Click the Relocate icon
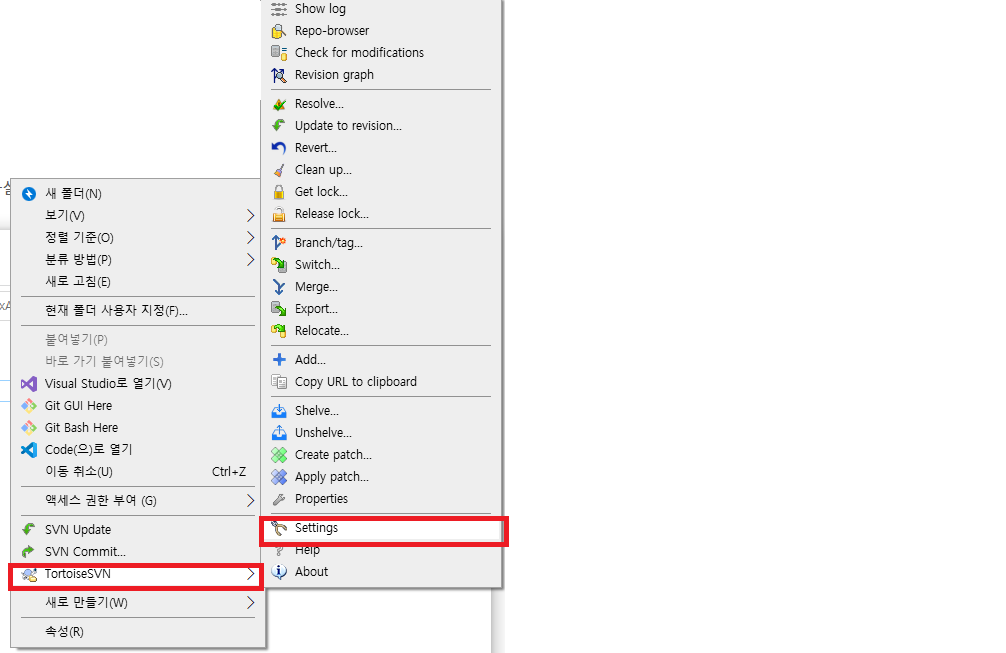Image resolution: width=1006 pixels, height=653 pixels. 278,330
